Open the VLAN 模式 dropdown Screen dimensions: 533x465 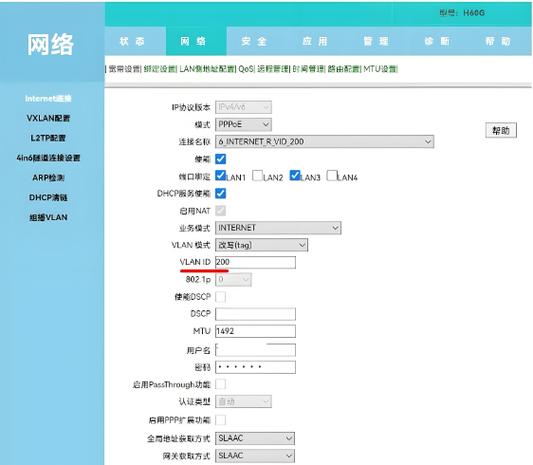261,245
